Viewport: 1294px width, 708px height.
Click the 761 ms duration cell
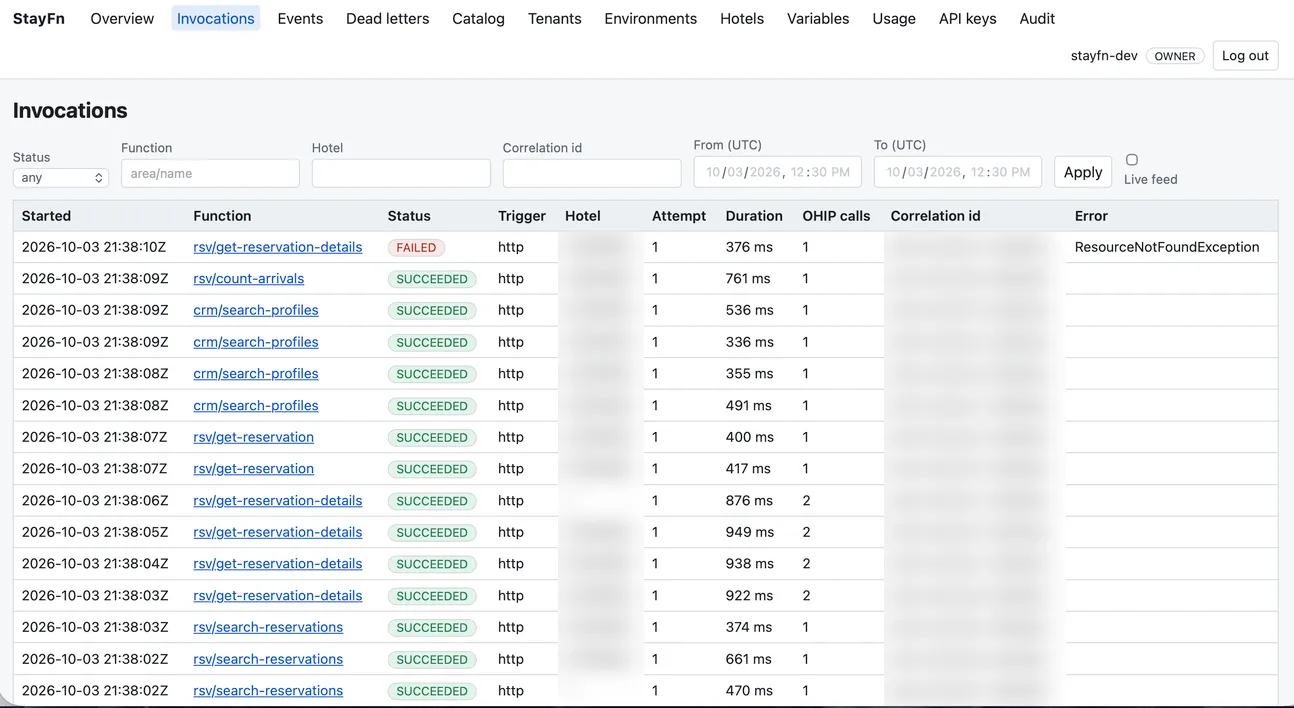748,278
